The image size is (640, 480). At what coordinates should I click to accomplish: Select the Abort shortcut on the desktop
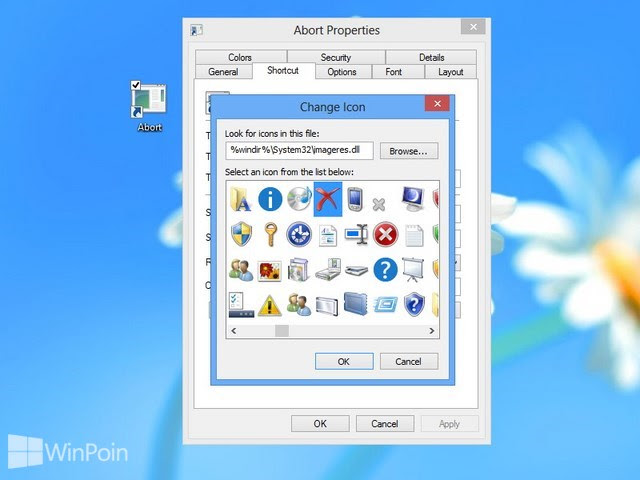pos(149,108)
